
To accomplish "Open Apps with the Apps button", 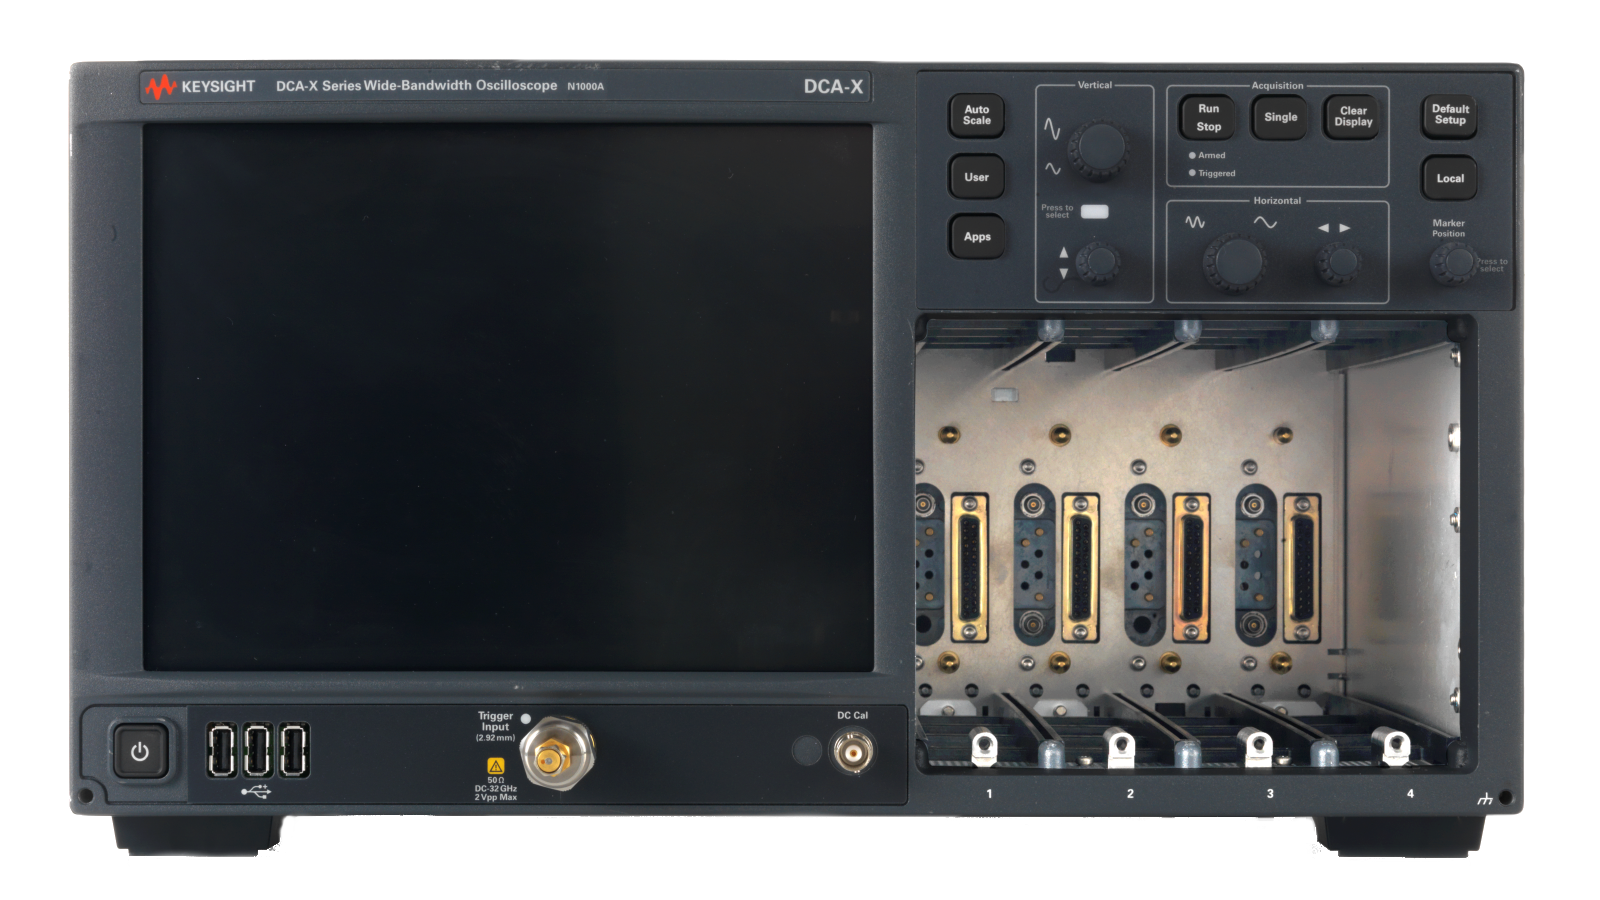I will [x=977, y=237].
